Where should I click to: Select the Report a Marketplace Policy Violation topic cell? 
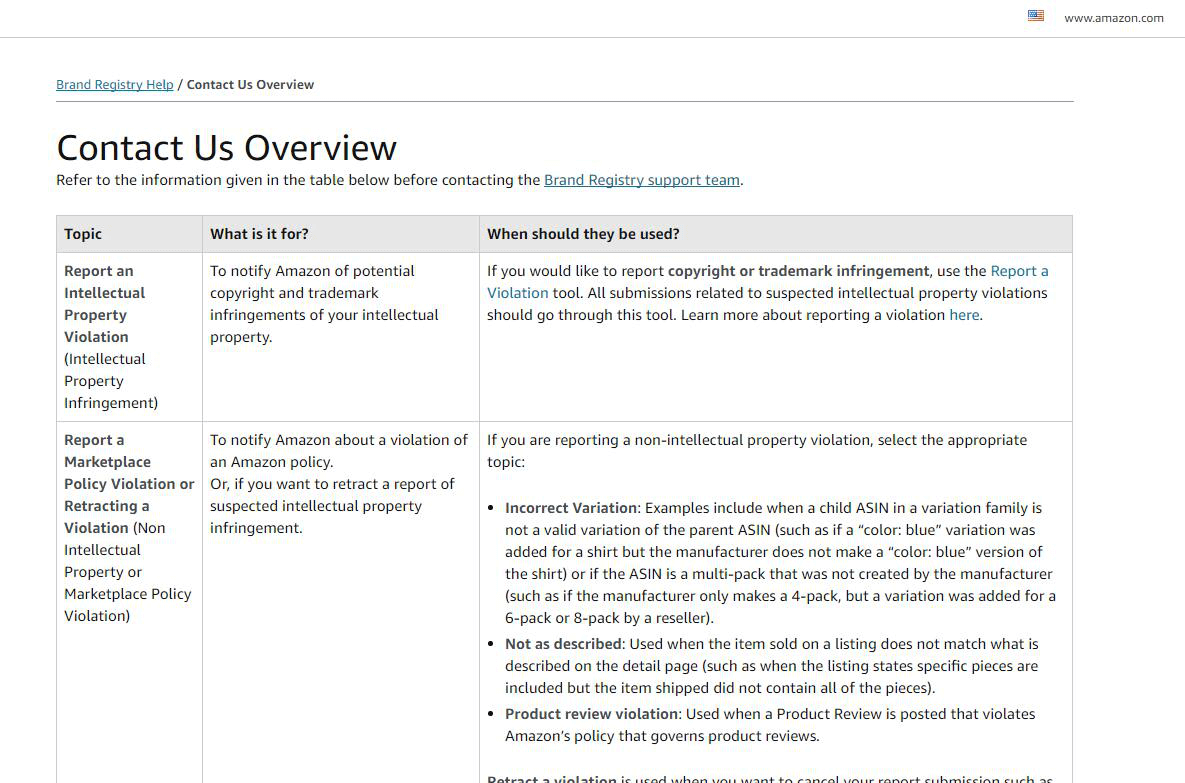pyautogui.click(x=128, y=484)
